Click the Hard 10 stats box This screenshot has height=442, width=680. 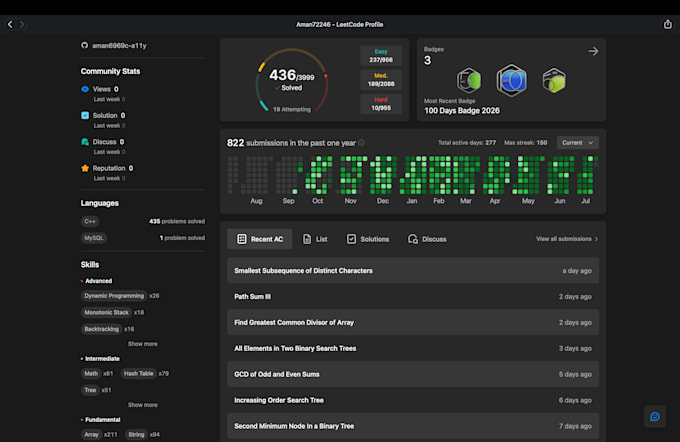[x=381, y=104]
